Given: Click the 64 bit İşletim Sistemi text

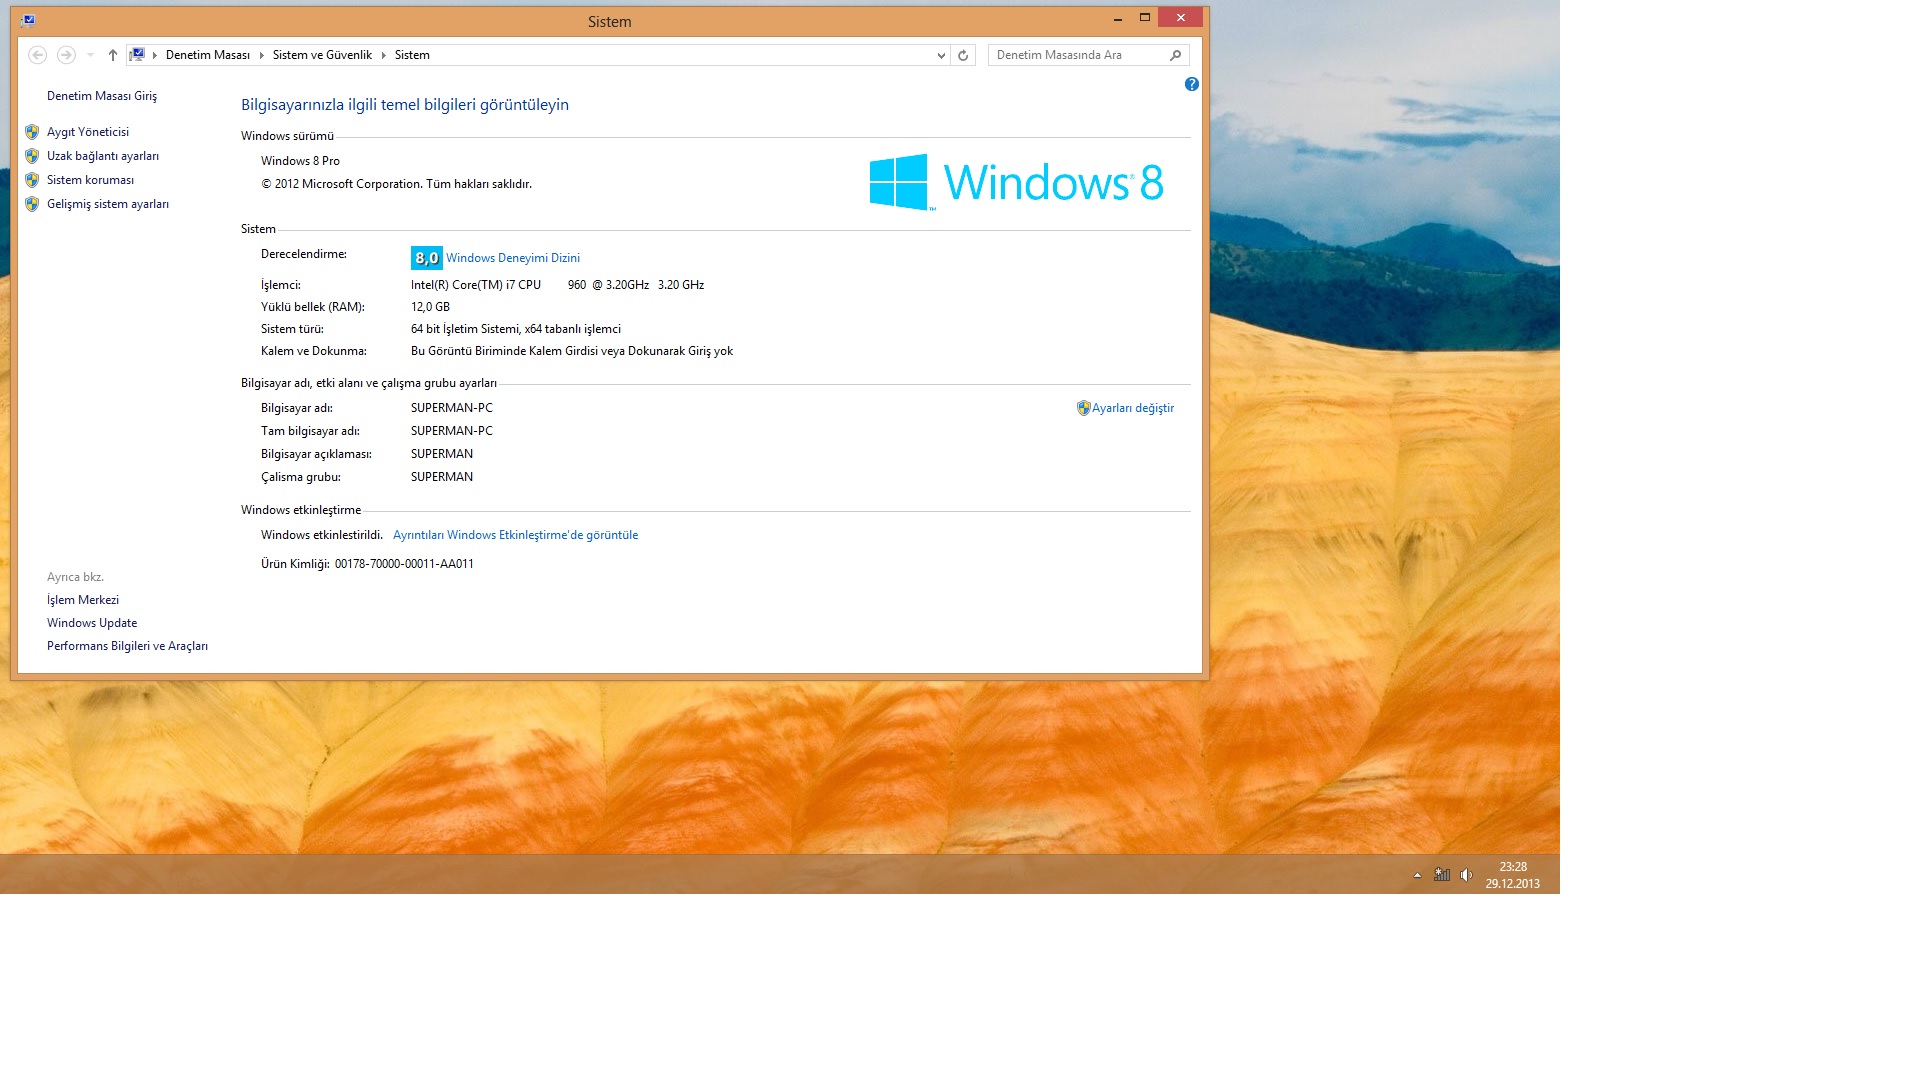Looking at the screenshot, I should 465,329.
